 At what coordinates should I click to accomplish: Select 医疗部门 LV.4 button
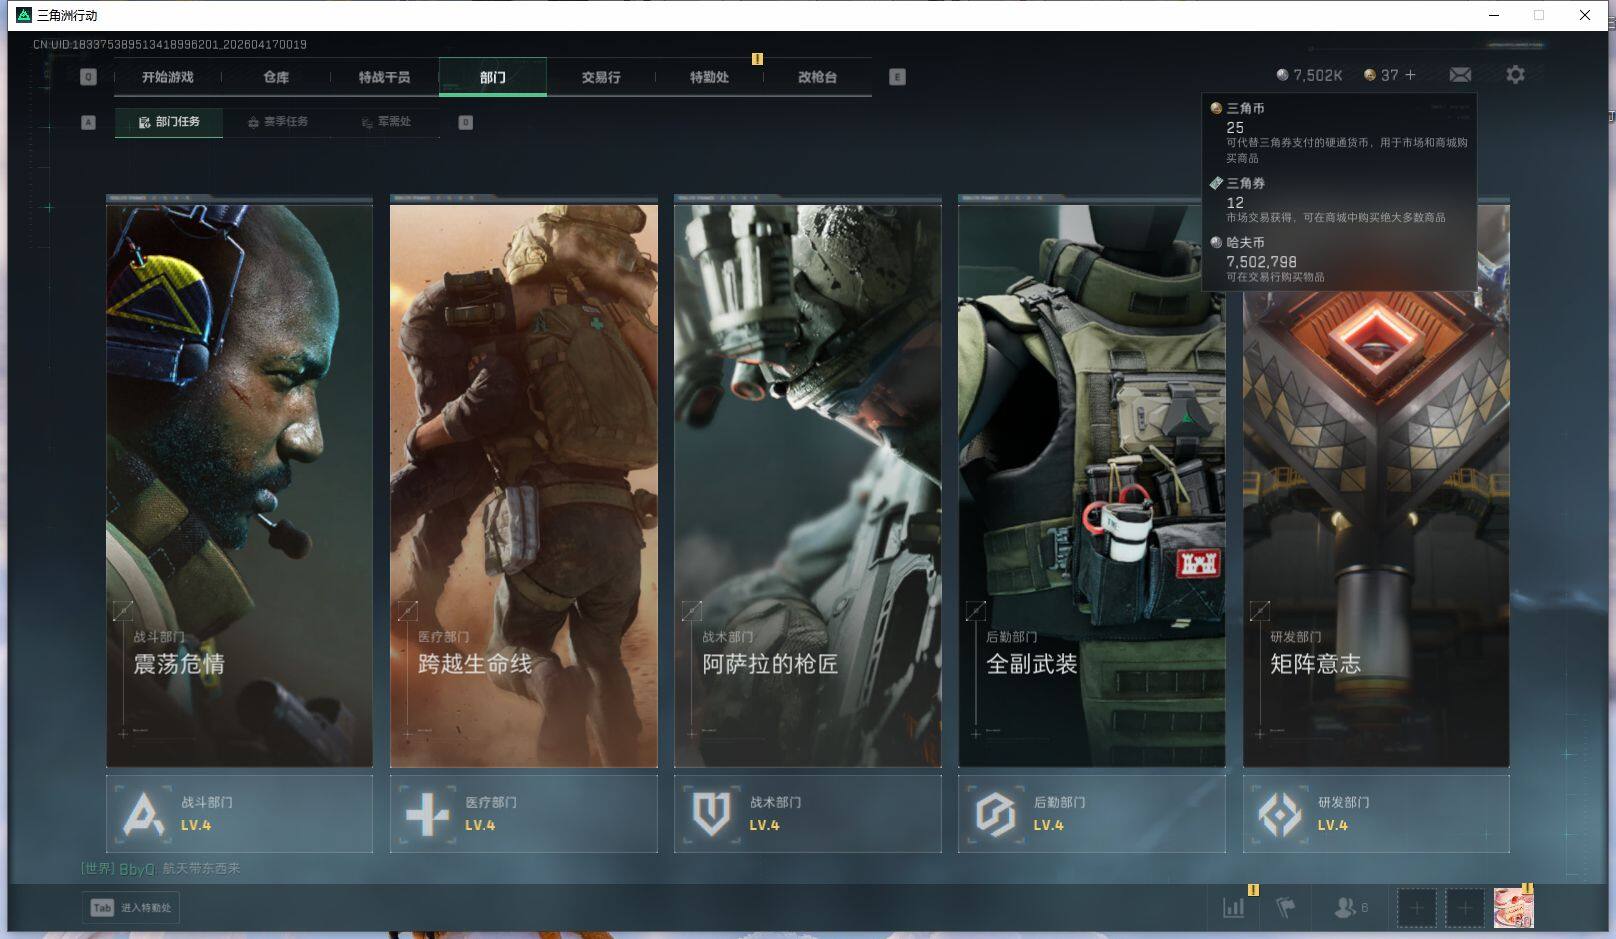pos(523,814)
